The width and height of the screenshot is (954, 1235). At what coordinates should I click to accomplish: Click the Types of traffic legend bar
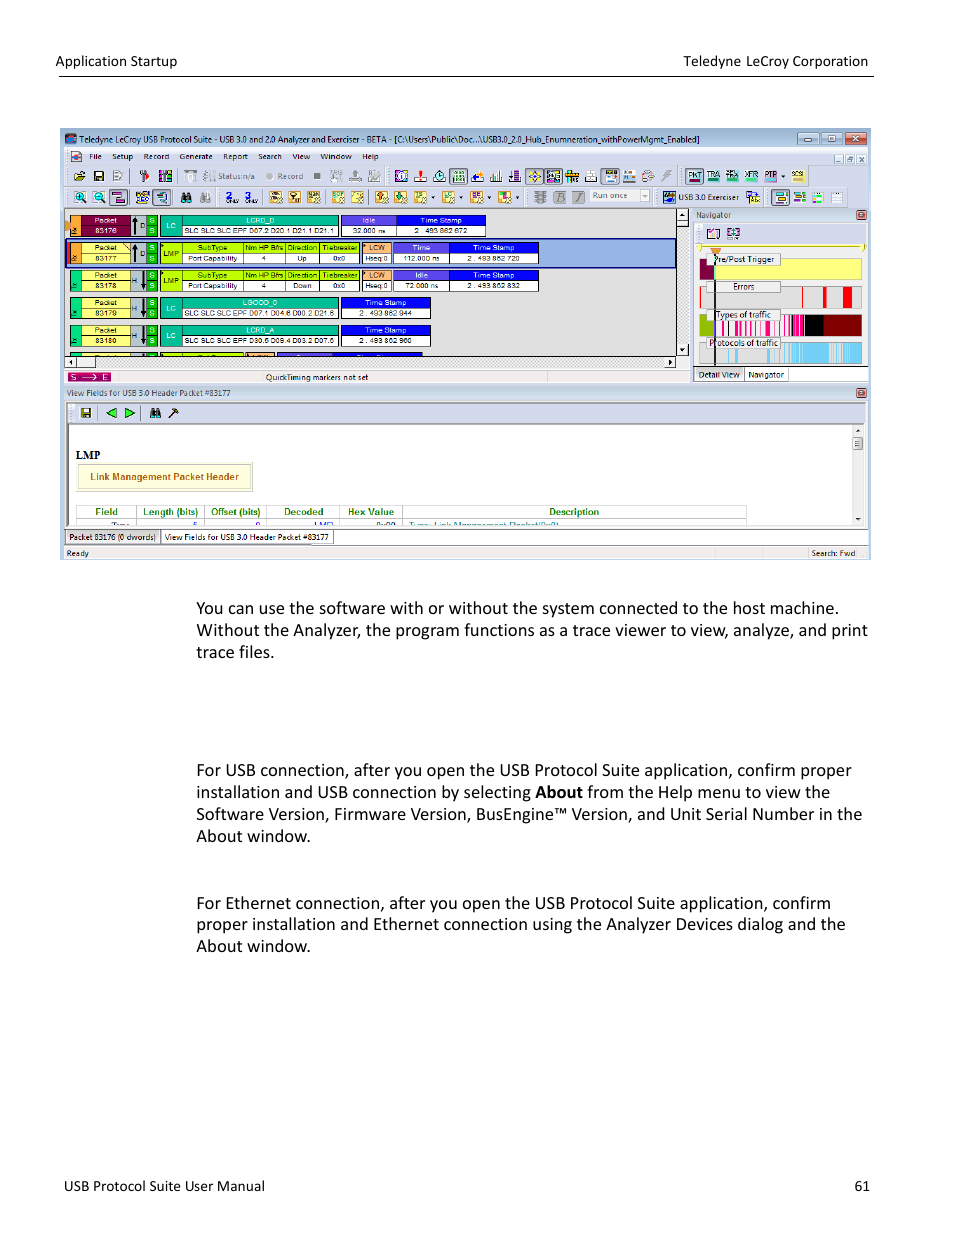click(x=743, y=315)
